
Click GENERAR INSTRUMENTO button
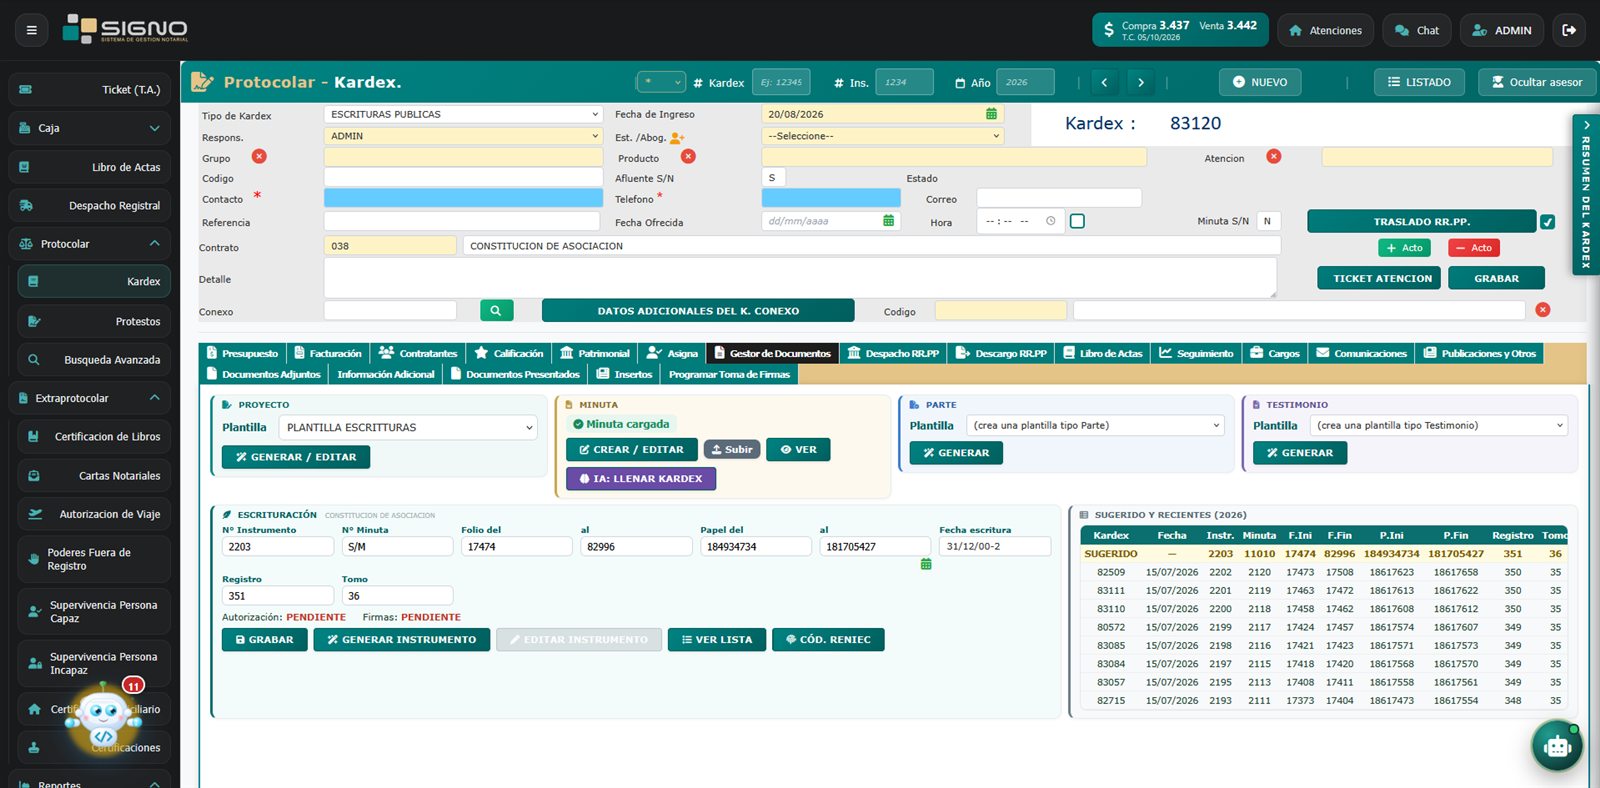pyautogui.click(x=401, y=640)
